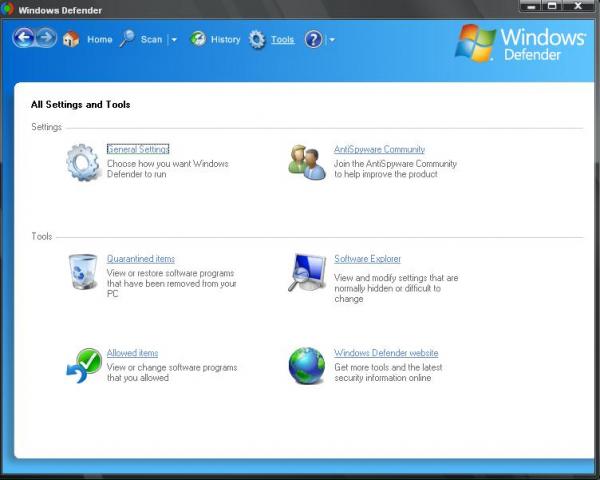Click the History clock icon
Image resolution: width=600 pixels, height=480 pixels.
(198, 39)
